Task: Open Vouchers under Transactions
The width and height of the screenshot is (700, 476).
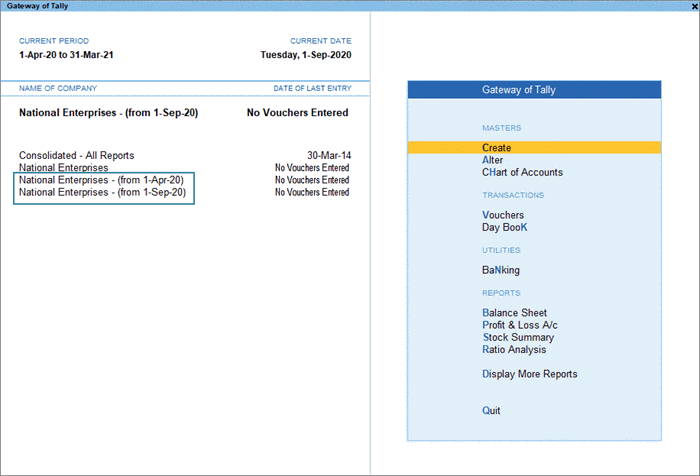Action: click(x=503, y=215)
